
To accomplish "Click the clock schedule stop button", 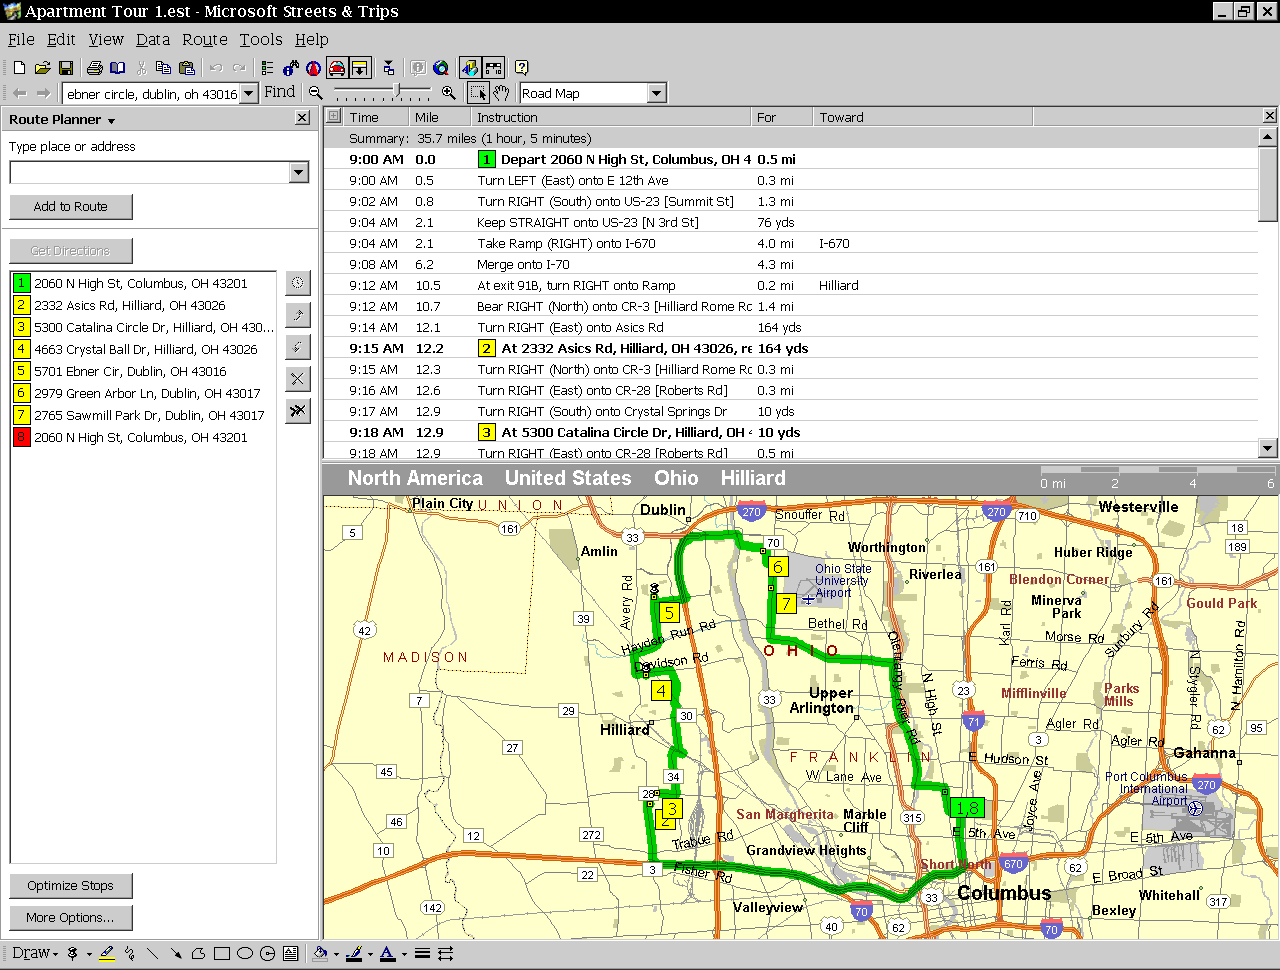I will (298, 283).
